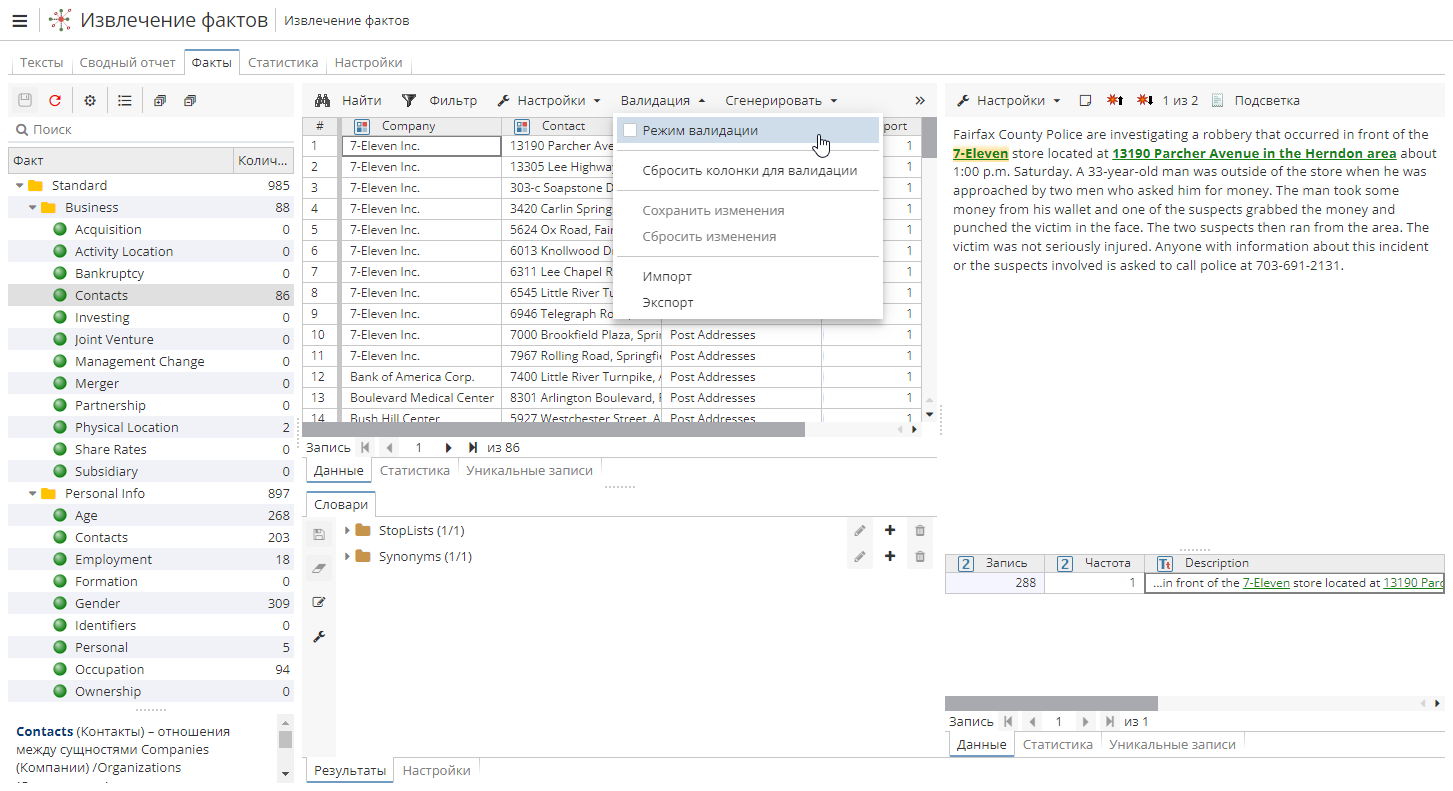Click the list view icon in facts toolbar
Screen dimensions: 1453x791
click(x=124, y=101)
